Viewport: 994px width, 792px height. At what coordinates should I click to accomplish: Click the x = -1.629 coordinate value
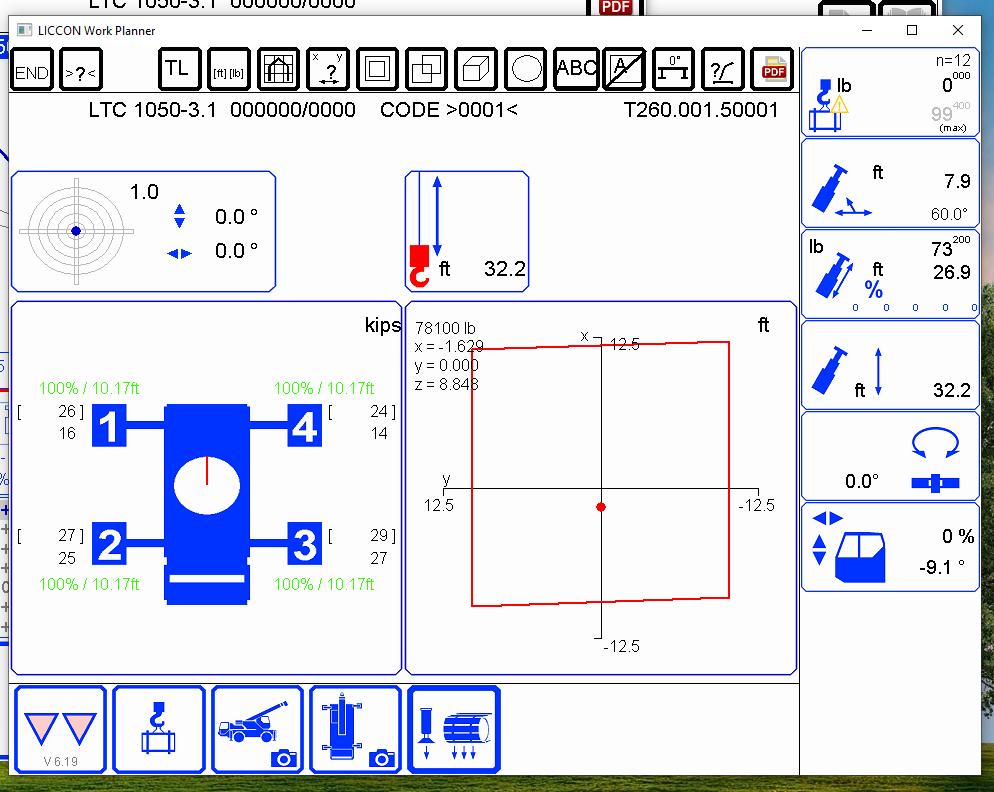click(x=449, y=346)
